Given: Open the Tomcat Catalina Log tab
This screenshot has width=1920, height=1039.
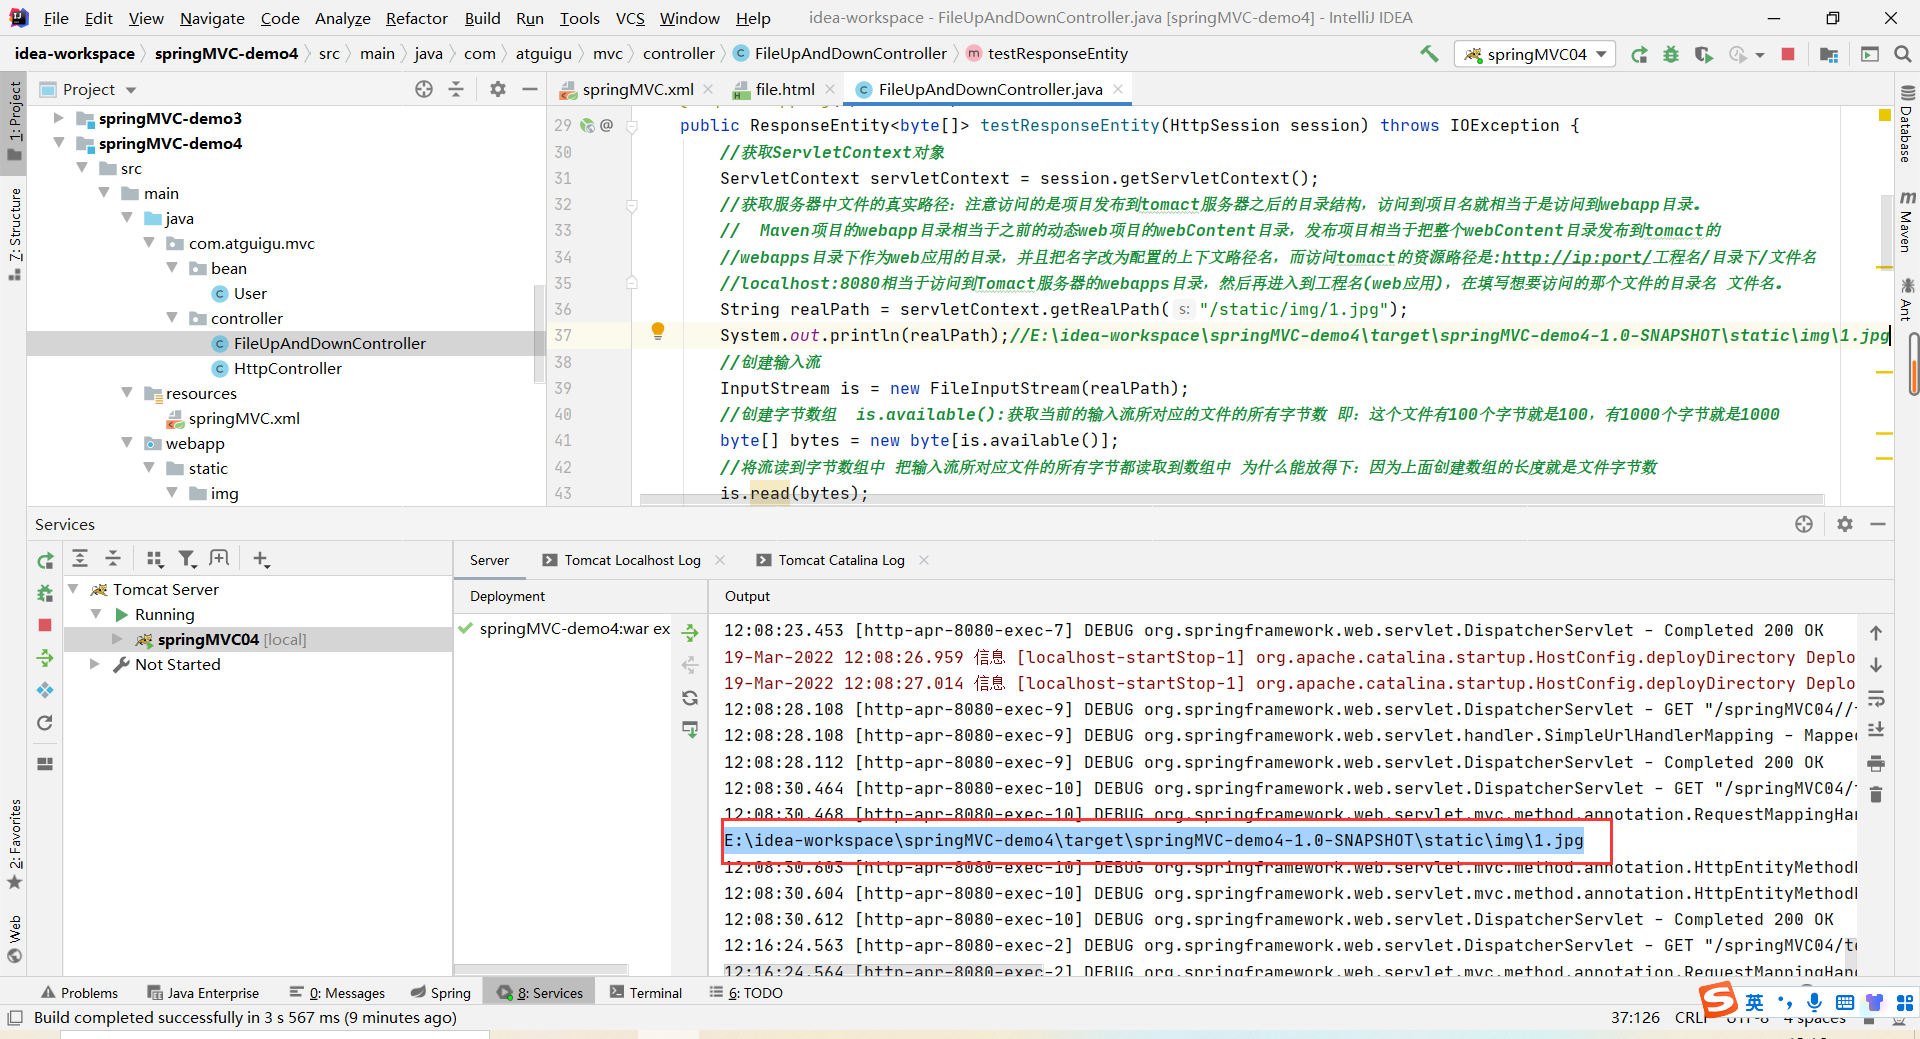Looking at the screenshot, I should [x=841, y=560].
